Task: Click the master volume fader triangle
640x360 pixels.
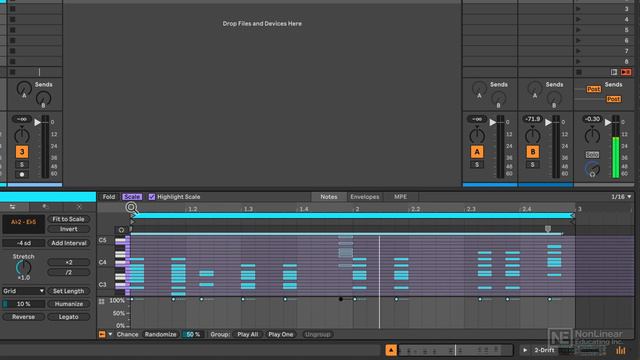Action: click(608, 122)
